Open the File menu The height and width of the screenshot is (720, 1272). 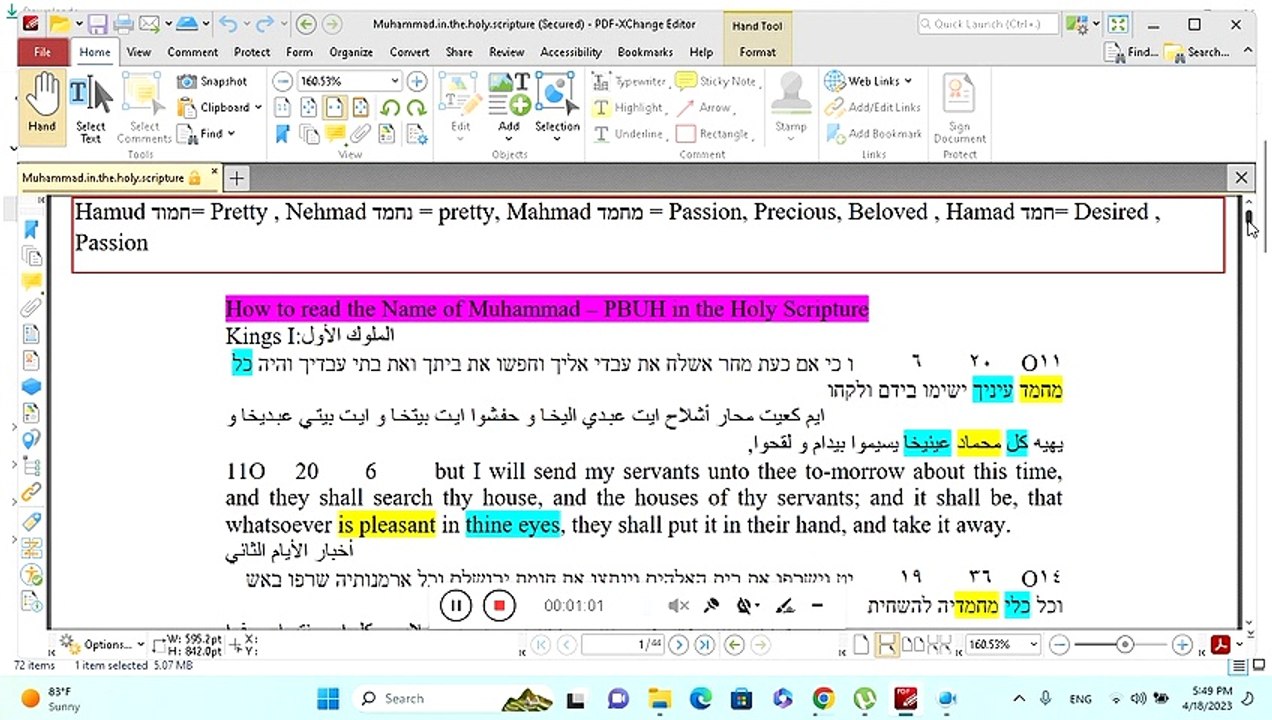[x=43, y=52]
